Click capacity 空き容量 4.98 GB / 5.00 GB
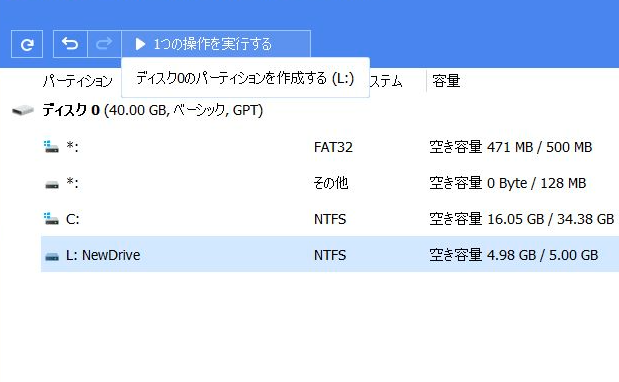 coord(514,255)
